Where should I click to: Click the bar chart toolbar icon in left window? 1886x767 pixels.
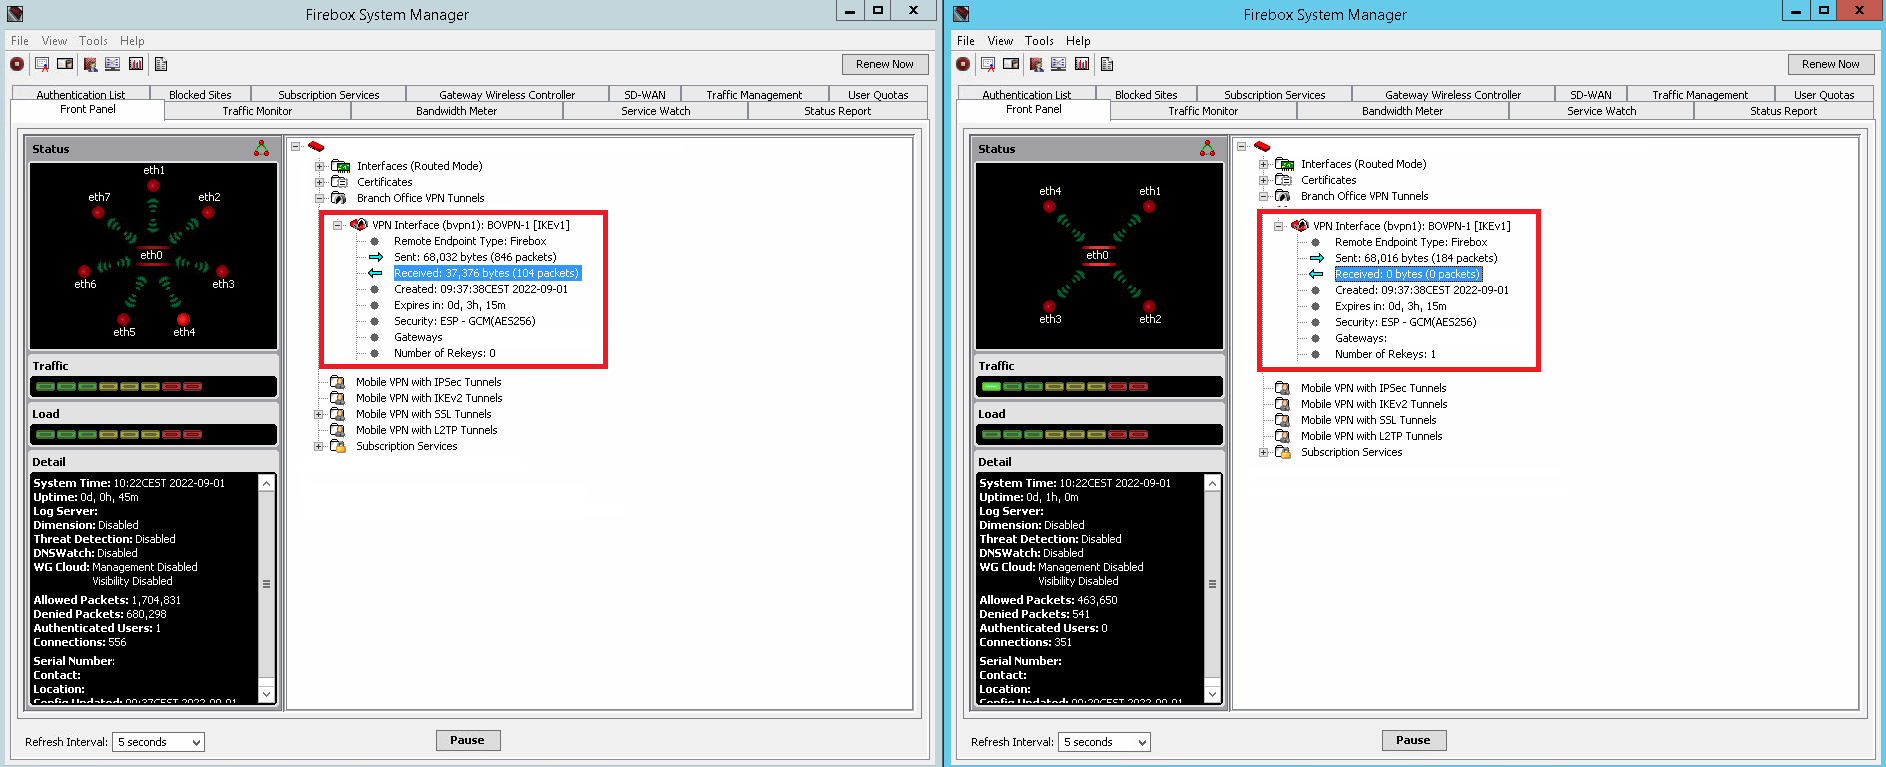[136, 64]
